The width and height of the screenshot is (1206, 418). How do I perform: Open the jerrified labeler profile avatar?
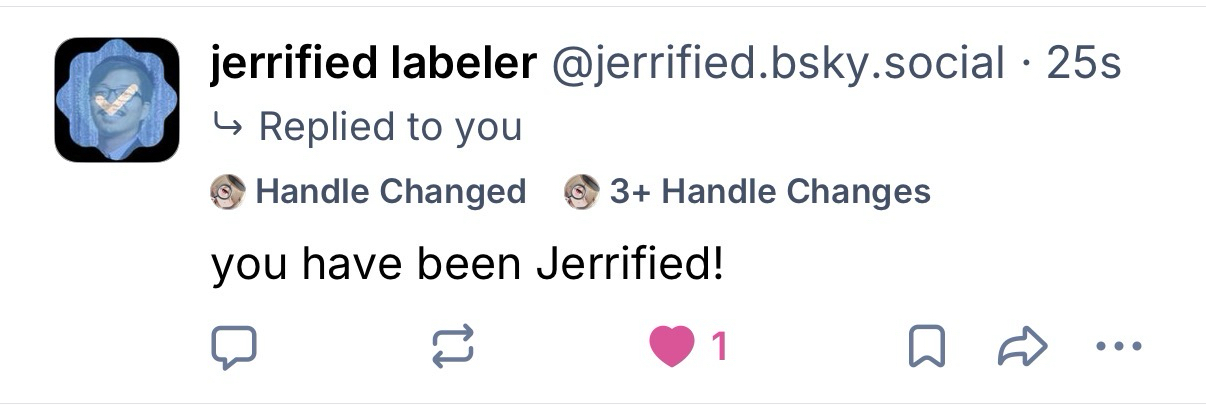tap(116, 100)
